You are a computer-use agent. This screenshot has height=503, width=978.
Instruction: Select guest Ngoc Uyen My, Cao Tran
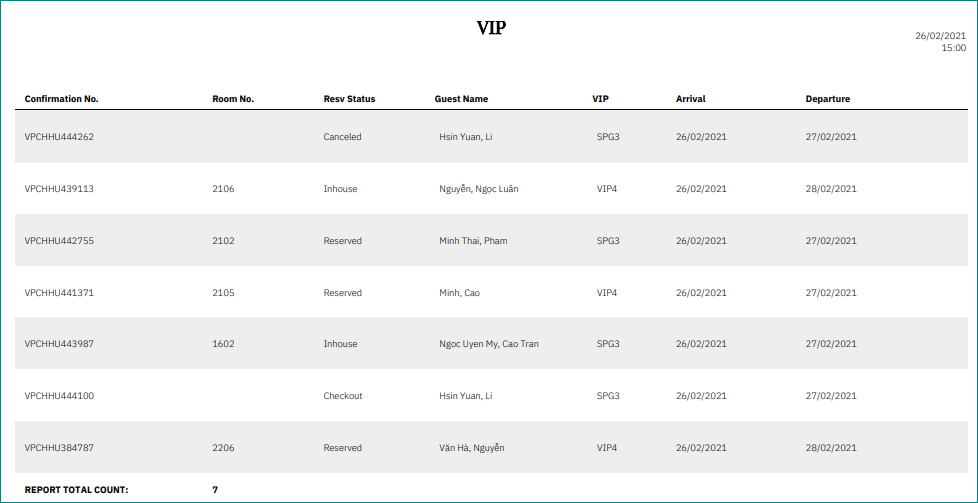[488, 344]
